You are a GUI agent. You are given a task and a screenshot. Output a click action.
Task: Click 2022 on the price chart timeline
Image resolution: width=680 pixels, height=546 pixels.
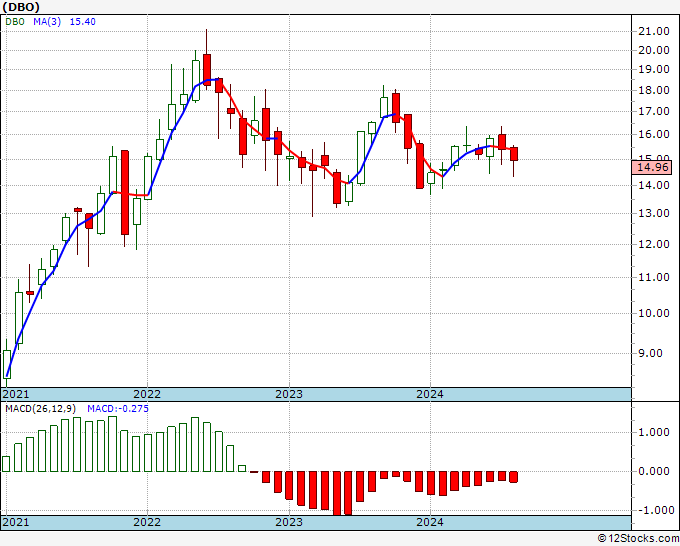(147, 394)
